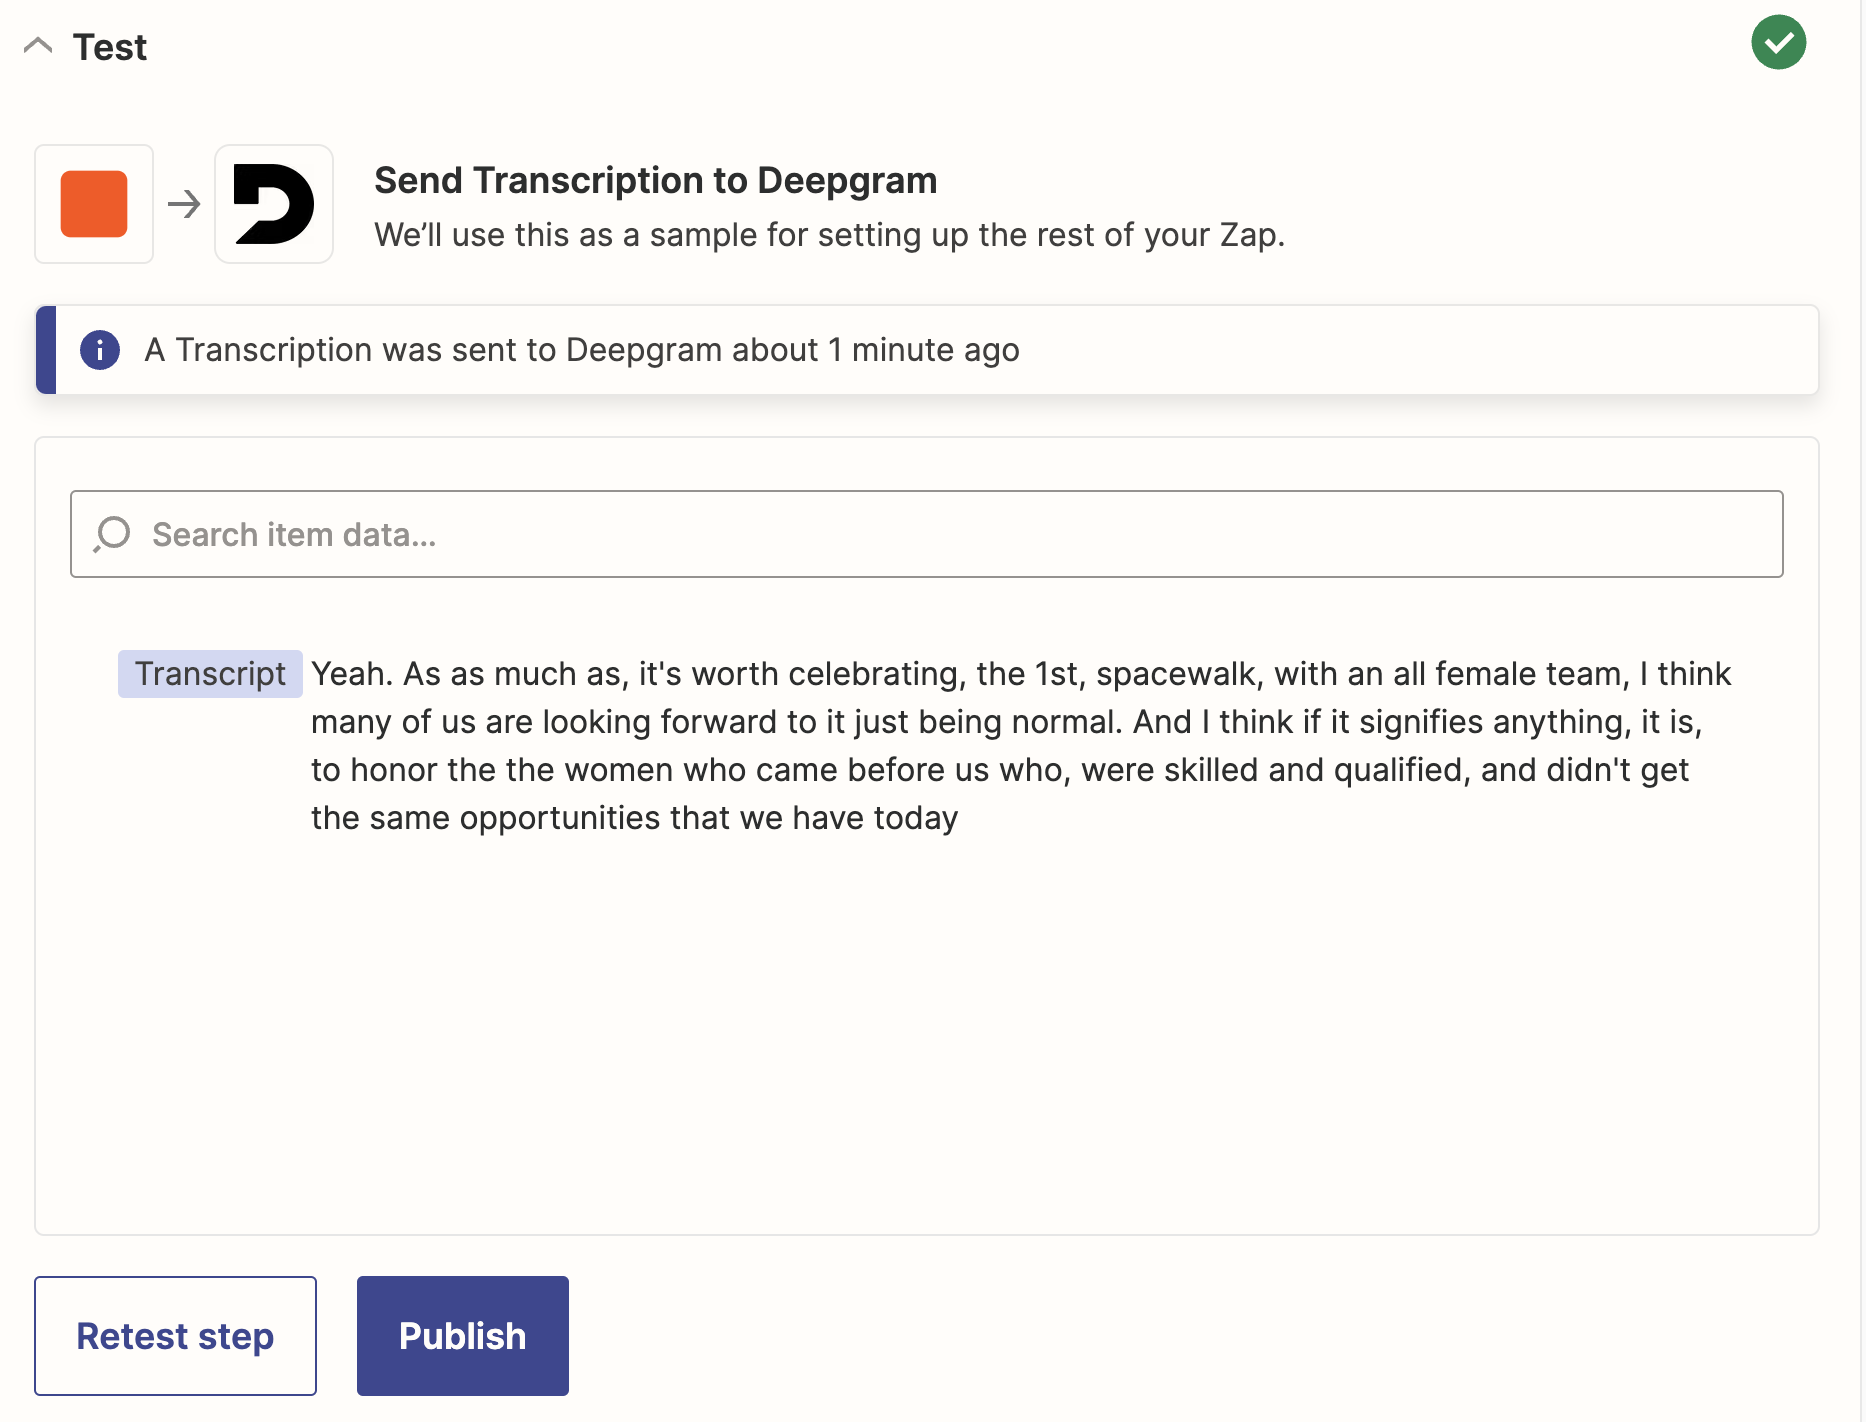
Task: Click the sample for your Zap subtitle
Action: pyautogui.click(x=829, y=235)
